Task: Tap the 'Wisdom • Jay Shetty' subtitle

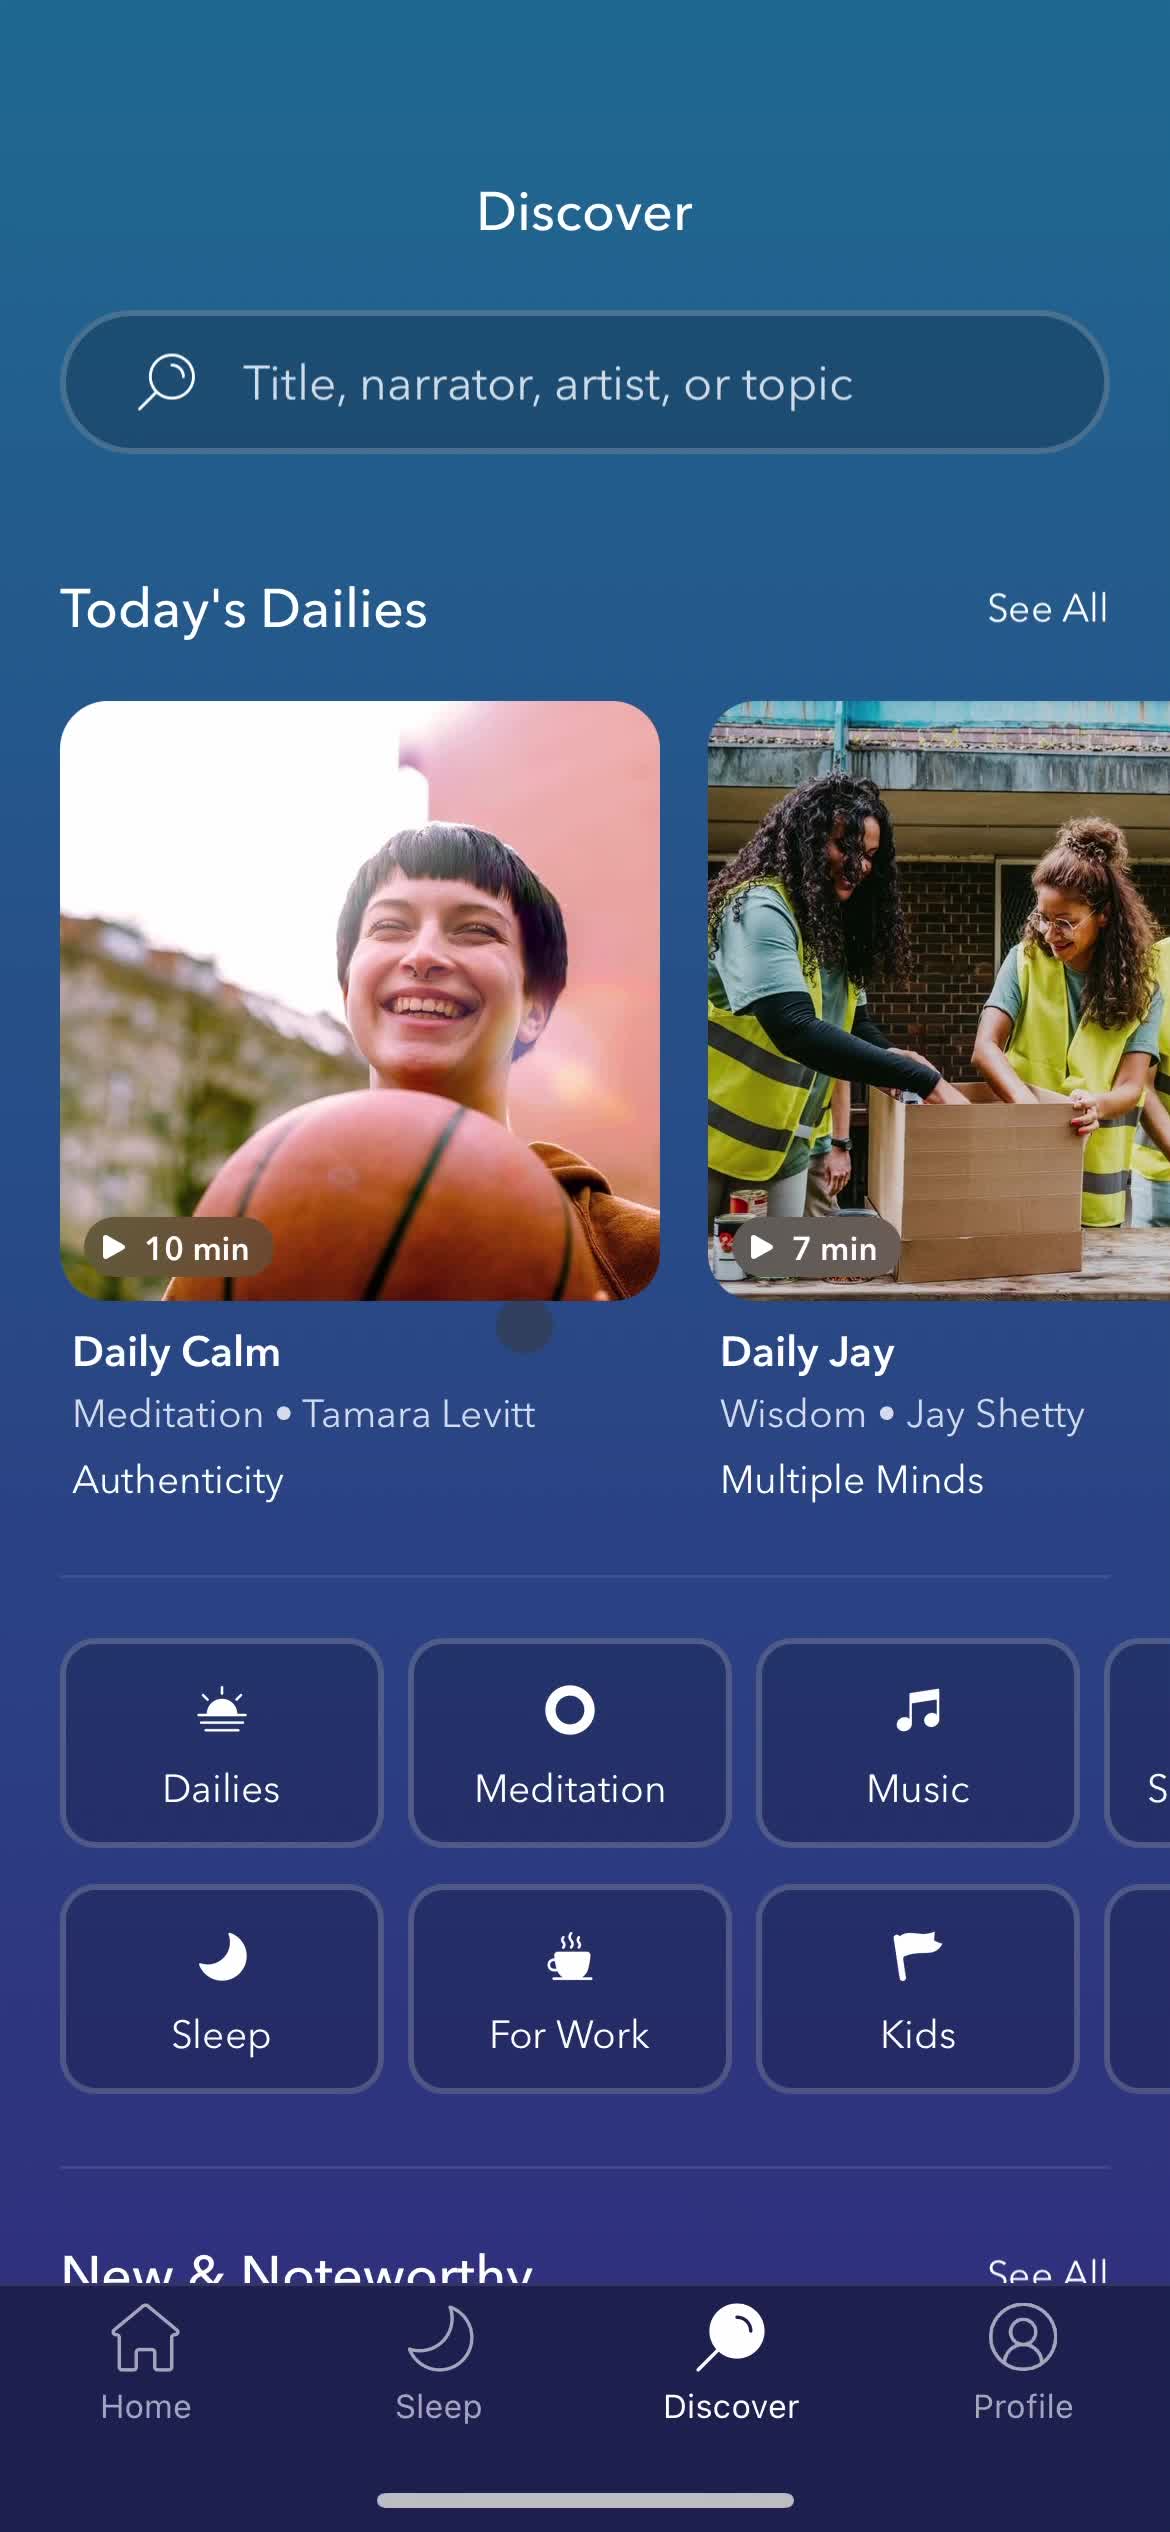Action: (902, 1414)
